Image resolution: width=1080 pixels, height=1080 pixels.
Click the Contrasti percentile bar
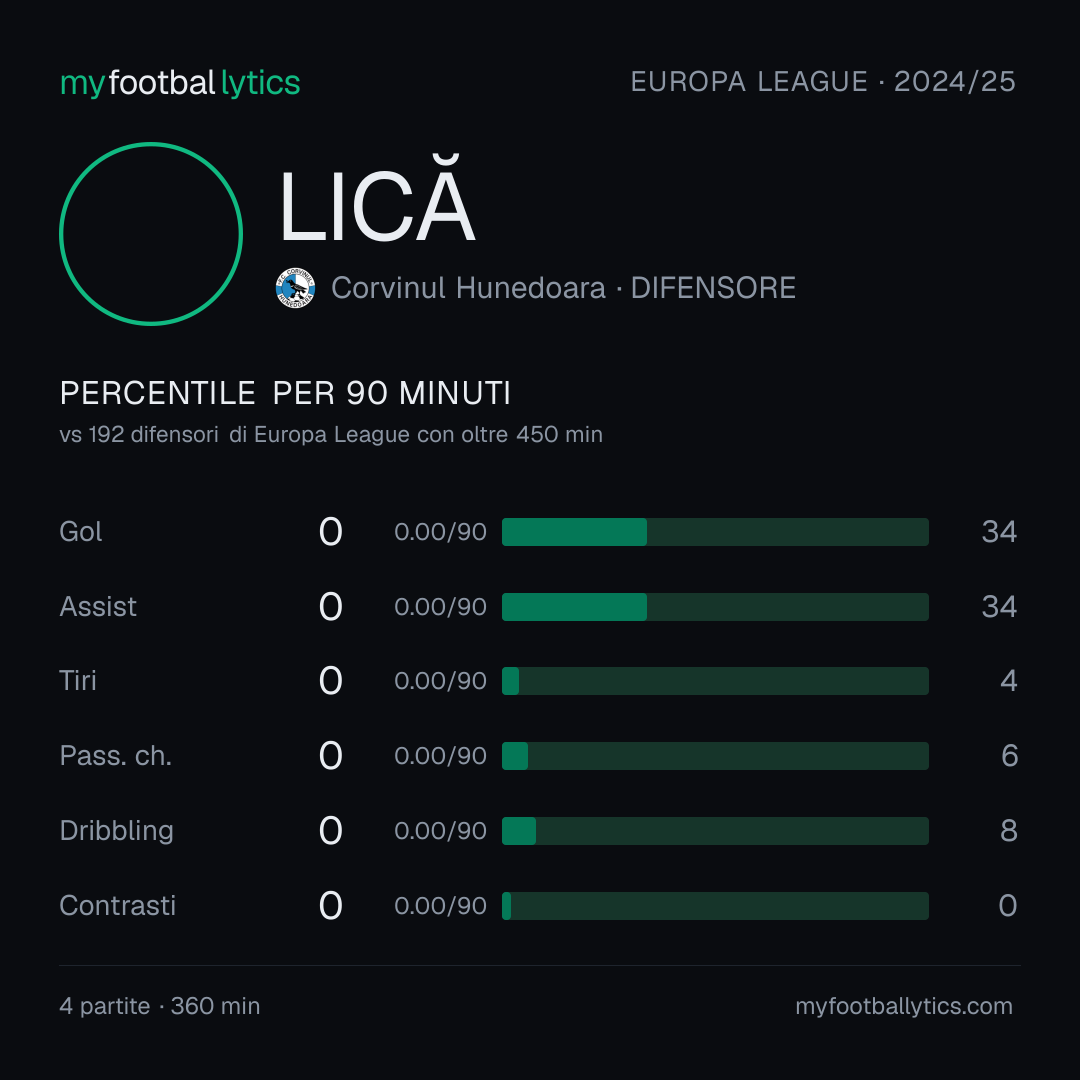tap(715, 906)
